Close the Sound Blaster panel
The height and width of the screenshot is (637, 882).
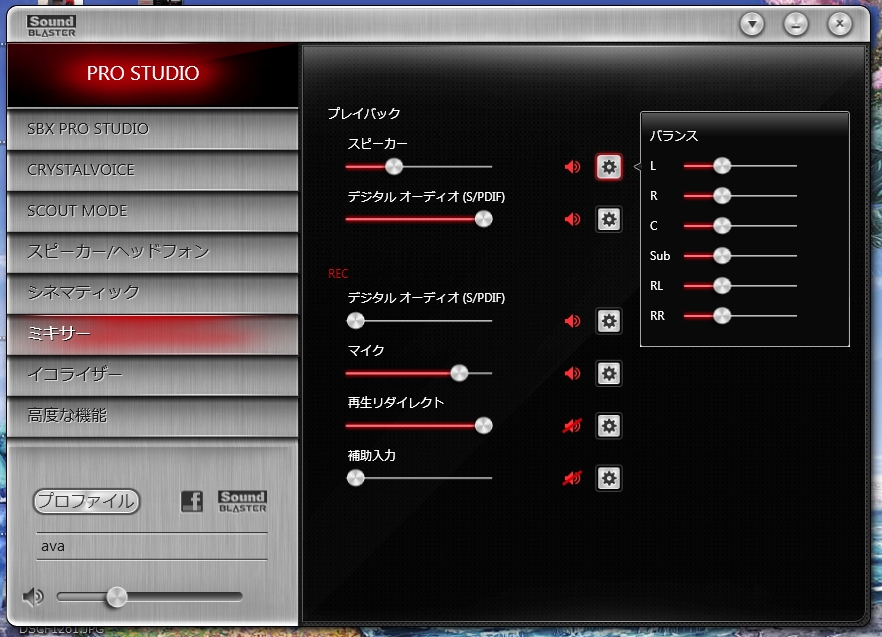(x=840, y=24)
